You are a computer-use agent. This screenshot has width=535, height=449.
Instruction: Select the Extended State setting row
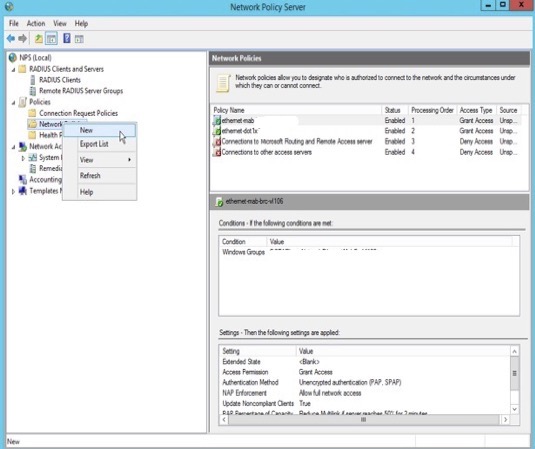(x=364, y=362)
